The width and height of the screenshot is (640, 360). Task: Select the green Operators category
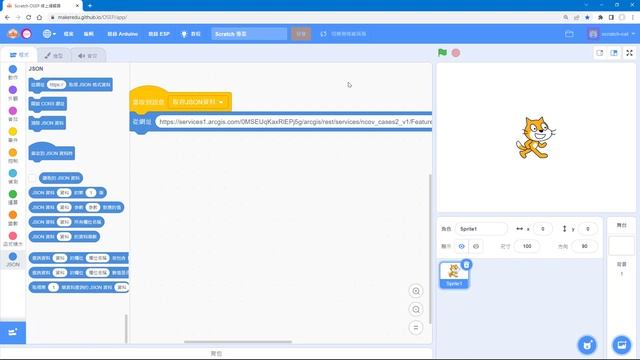(x=13, y=197)
